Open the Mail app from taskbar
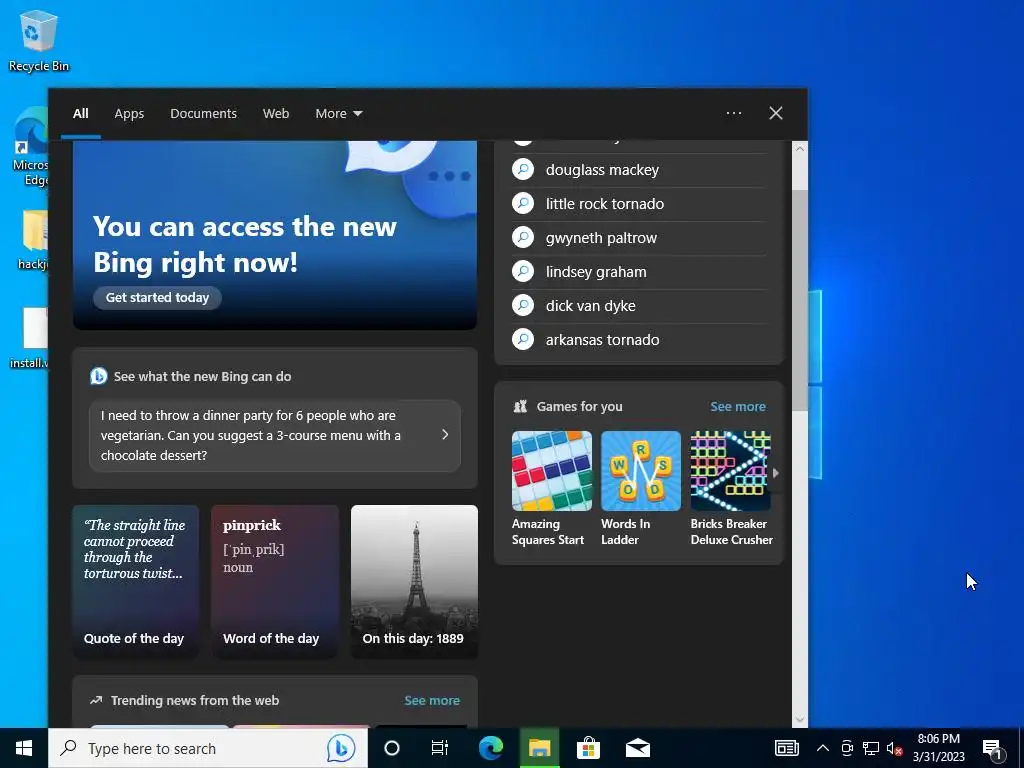This screenshot has width=1024, height=768. (638, 748)
